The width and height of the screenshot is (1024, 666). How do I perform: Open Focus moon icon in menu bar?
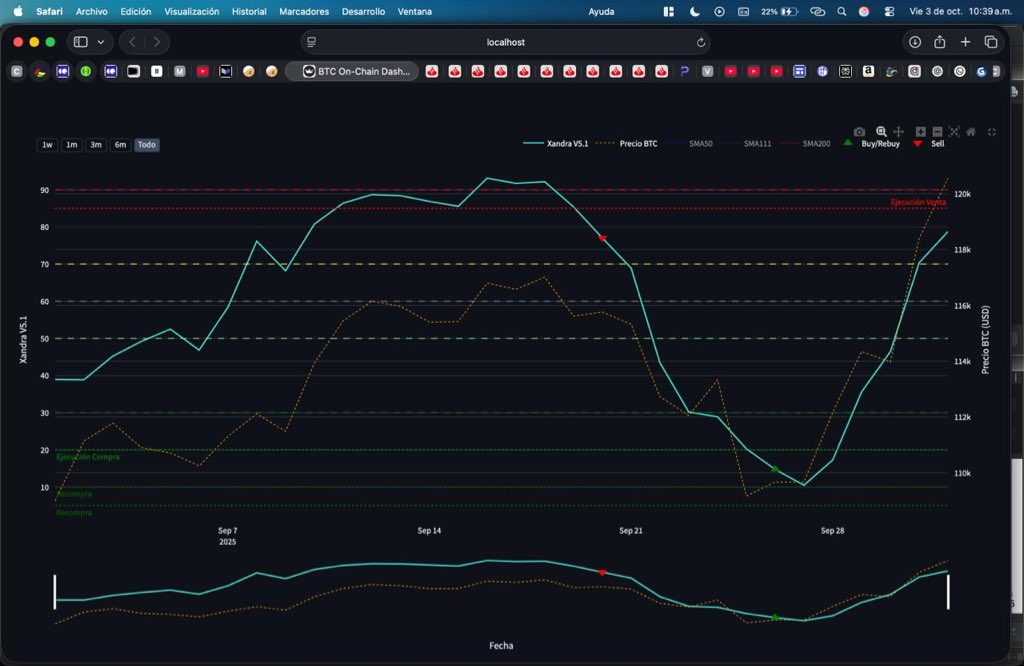tap(695, 12)
